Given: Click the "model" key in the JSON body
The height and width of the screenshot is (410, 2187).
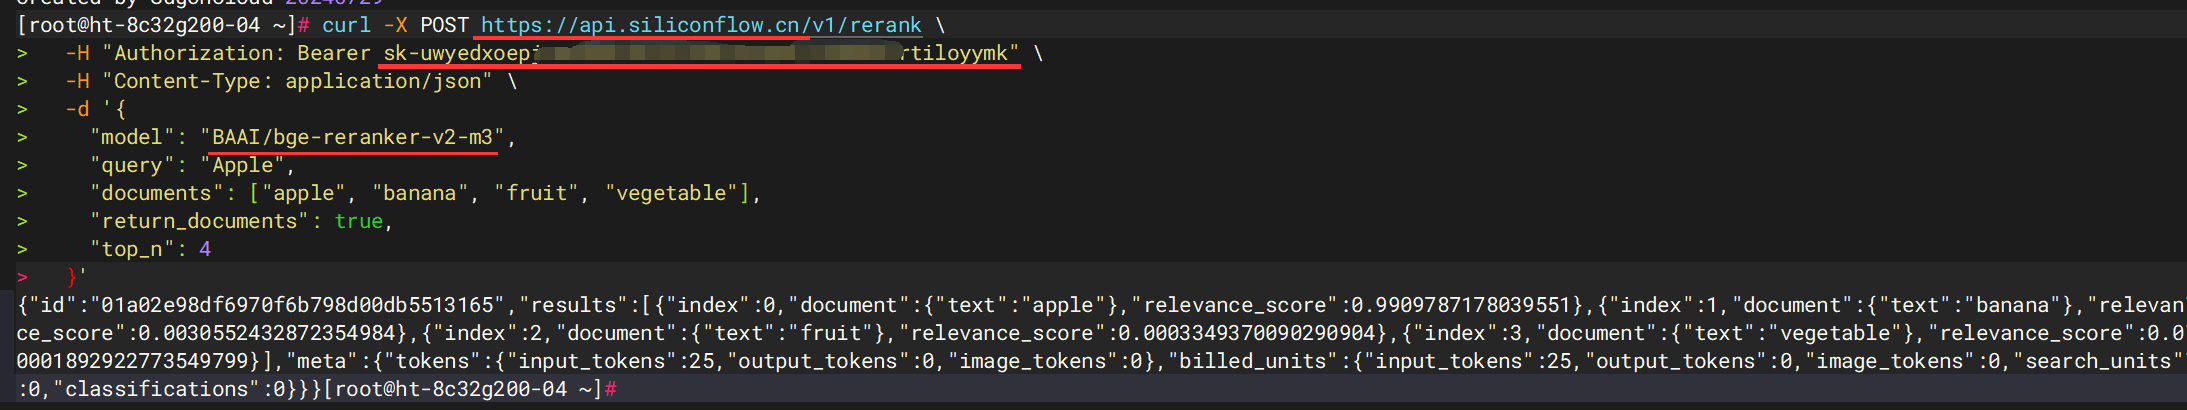Looking at the screenshot, I should (x=132, y=137).
